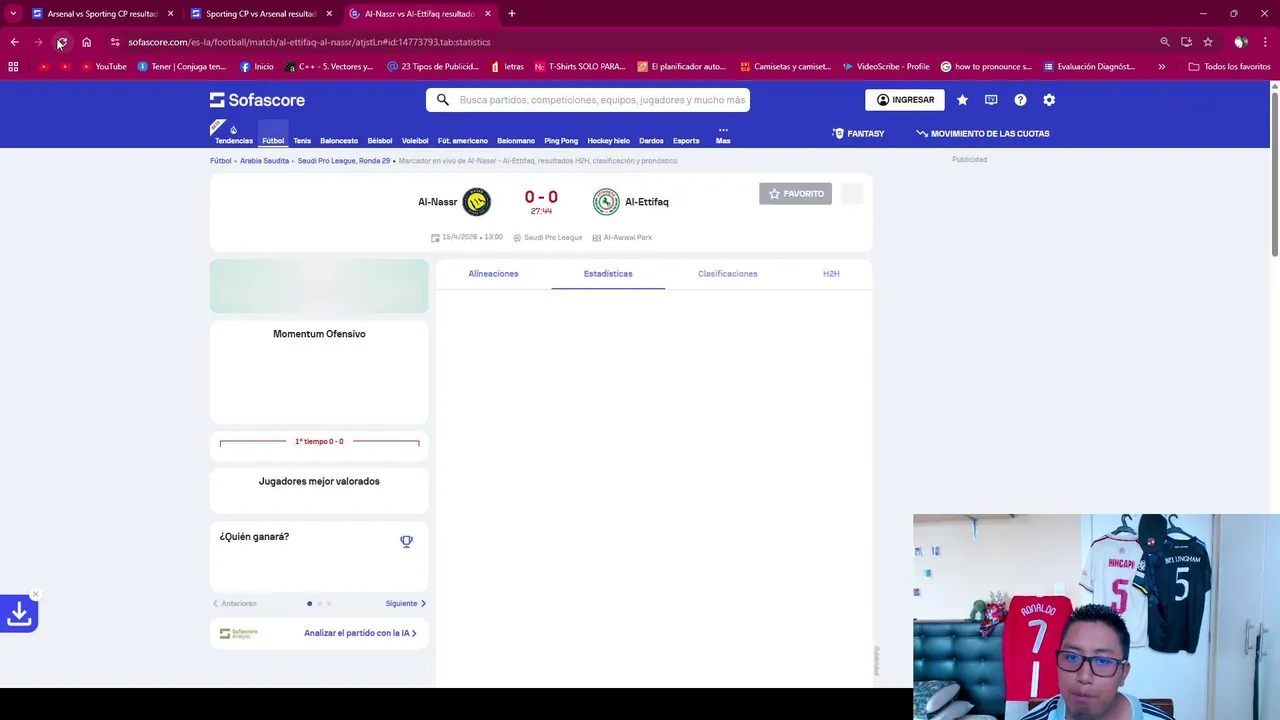The image size is (1280, 720).
Task: Open Movimiento de las cuotas
Action: point(983,133)
